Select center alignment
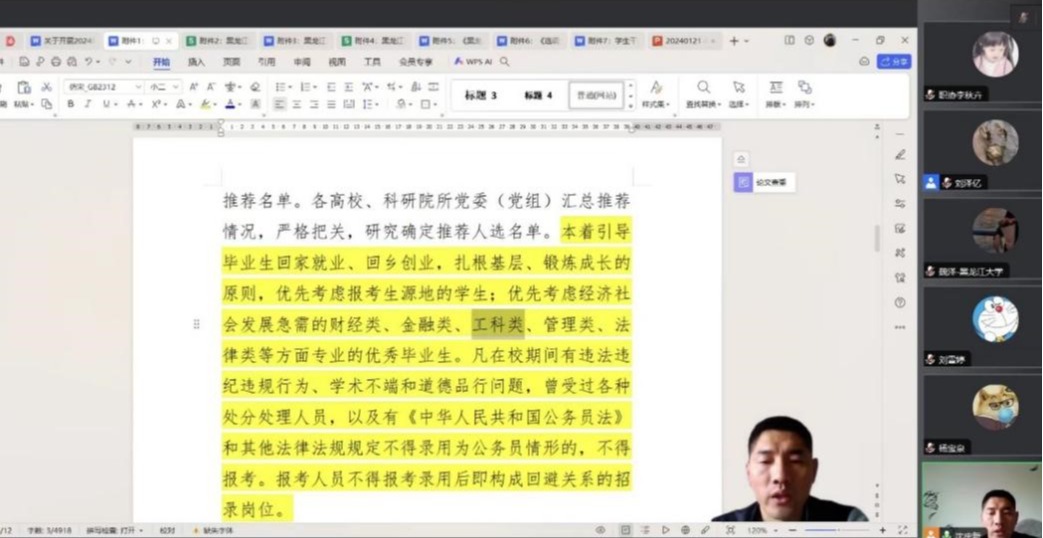 tap(297, 104)
